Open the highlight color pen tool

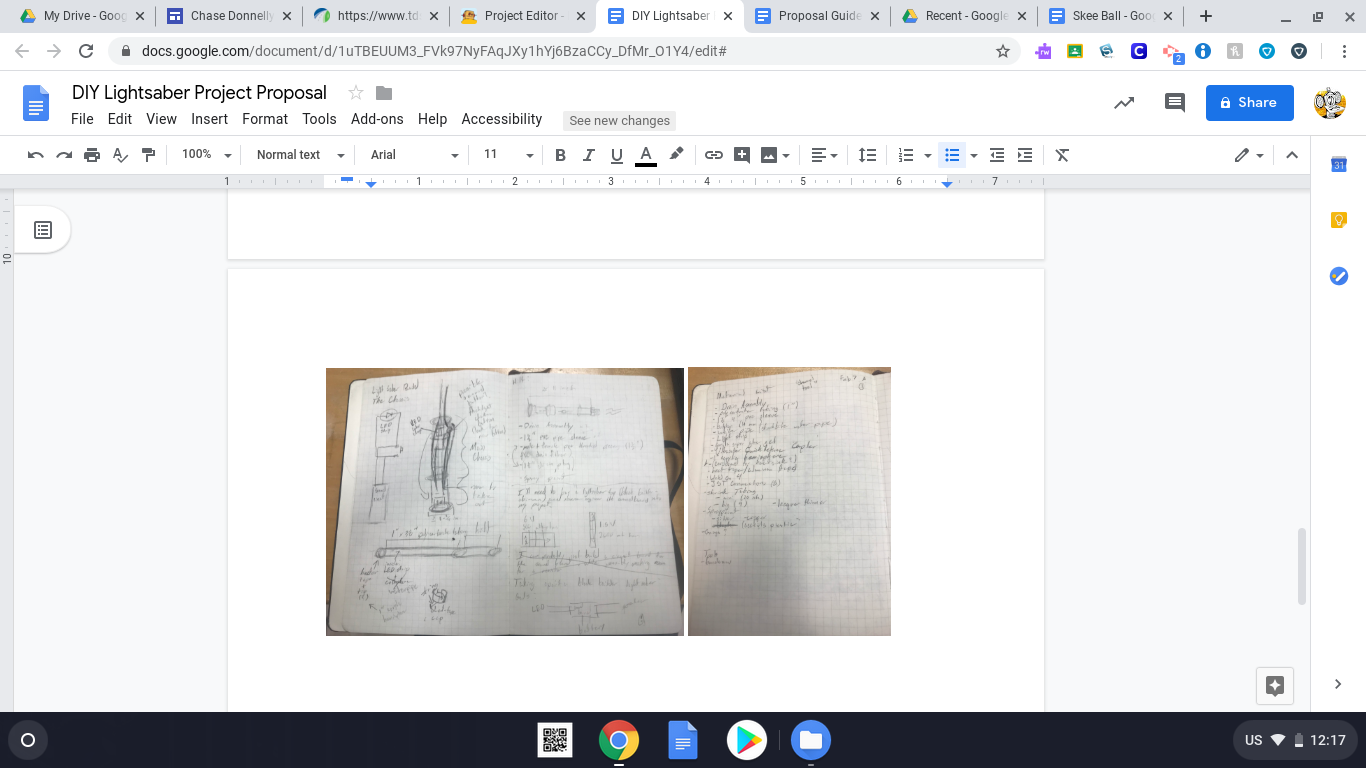pyautogui.click(x=676, y=155)
